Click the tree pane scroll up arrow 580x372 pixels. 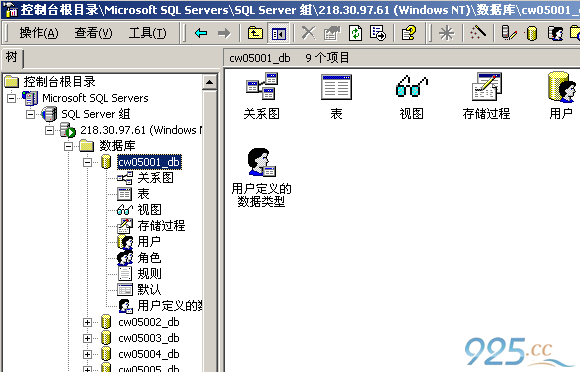[210, 82]
